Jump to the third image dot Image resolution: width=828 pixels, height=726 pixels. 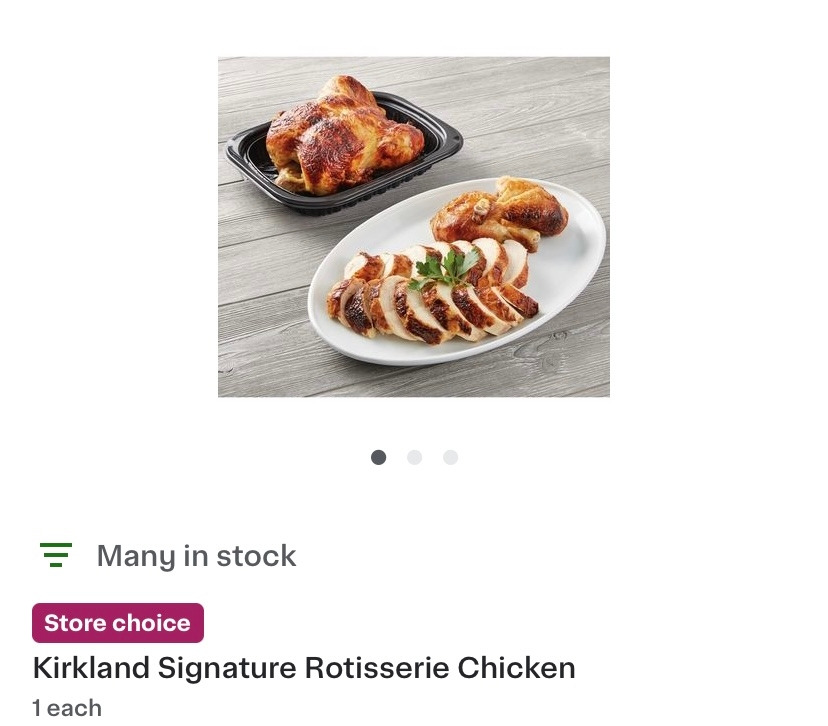(x=450, y=457)
